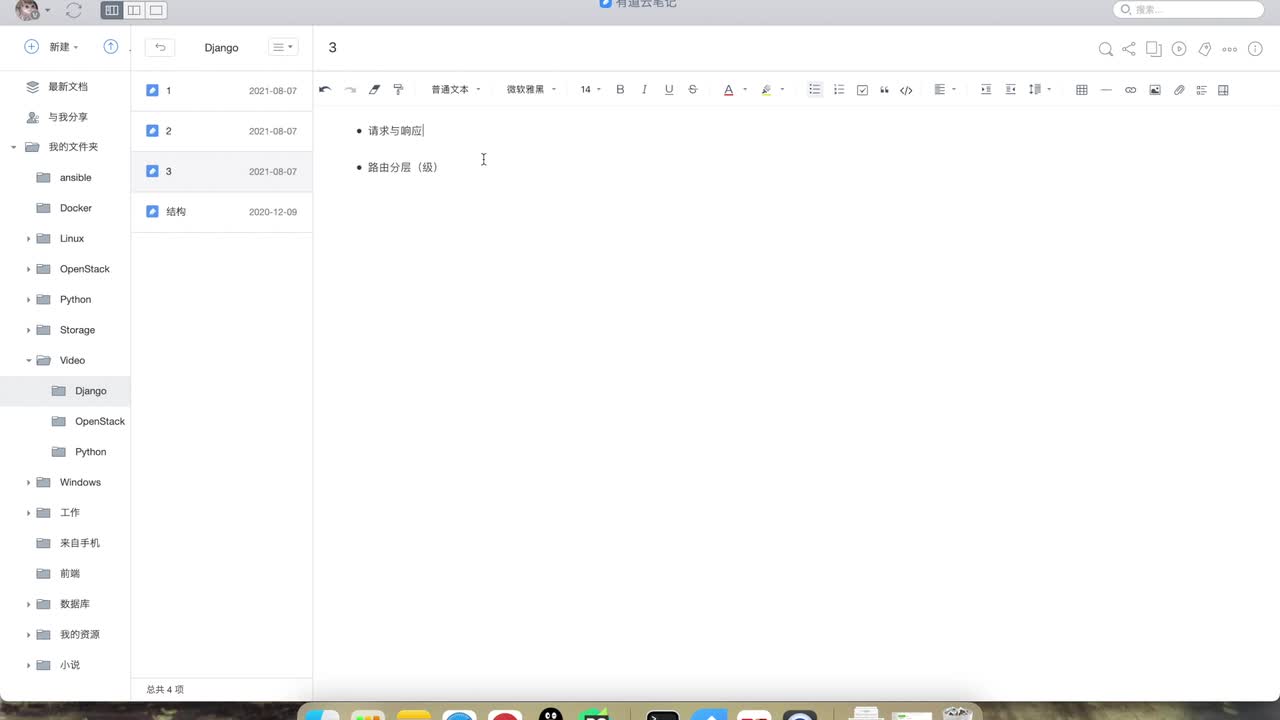Viewport: 1280px width, 720px height.
Task: Insert a code block
Action: point(906,90)
